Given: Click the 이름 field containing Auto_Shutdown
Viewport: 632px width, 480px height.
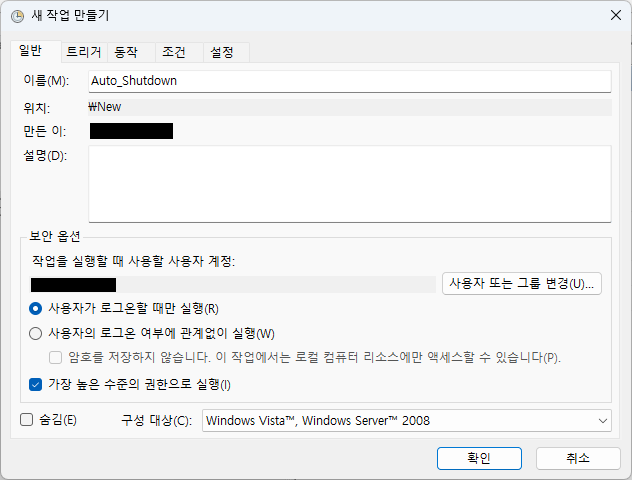Looking at the screenshot, I should click(x=350, y=81).
